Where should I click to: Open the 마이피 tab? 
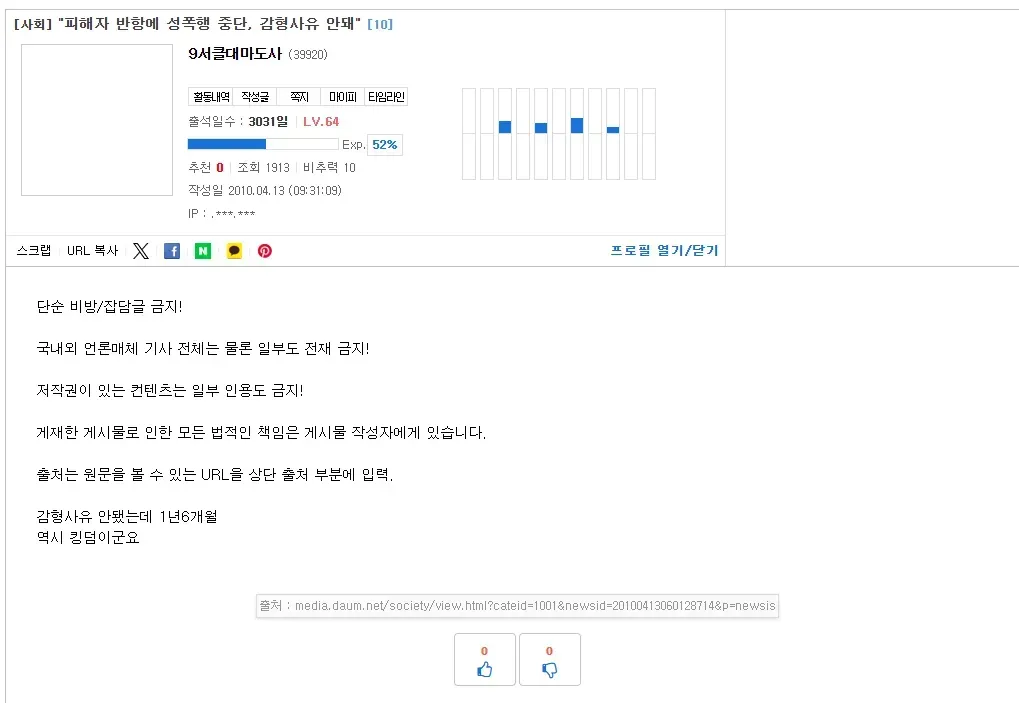click(x=342, y=97)
